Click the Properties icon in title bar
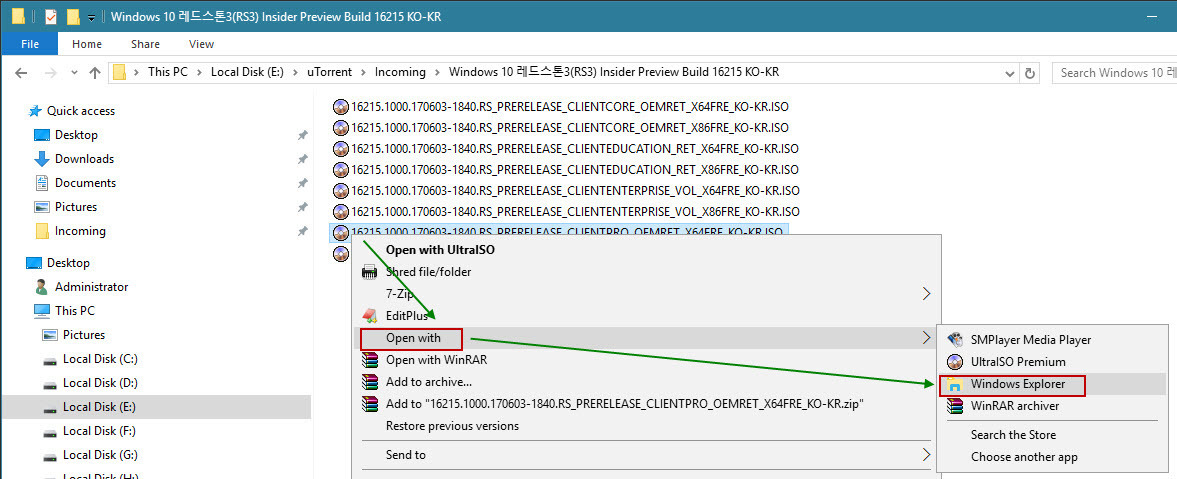Viewport: 1177px width, 479px height. 51,17
